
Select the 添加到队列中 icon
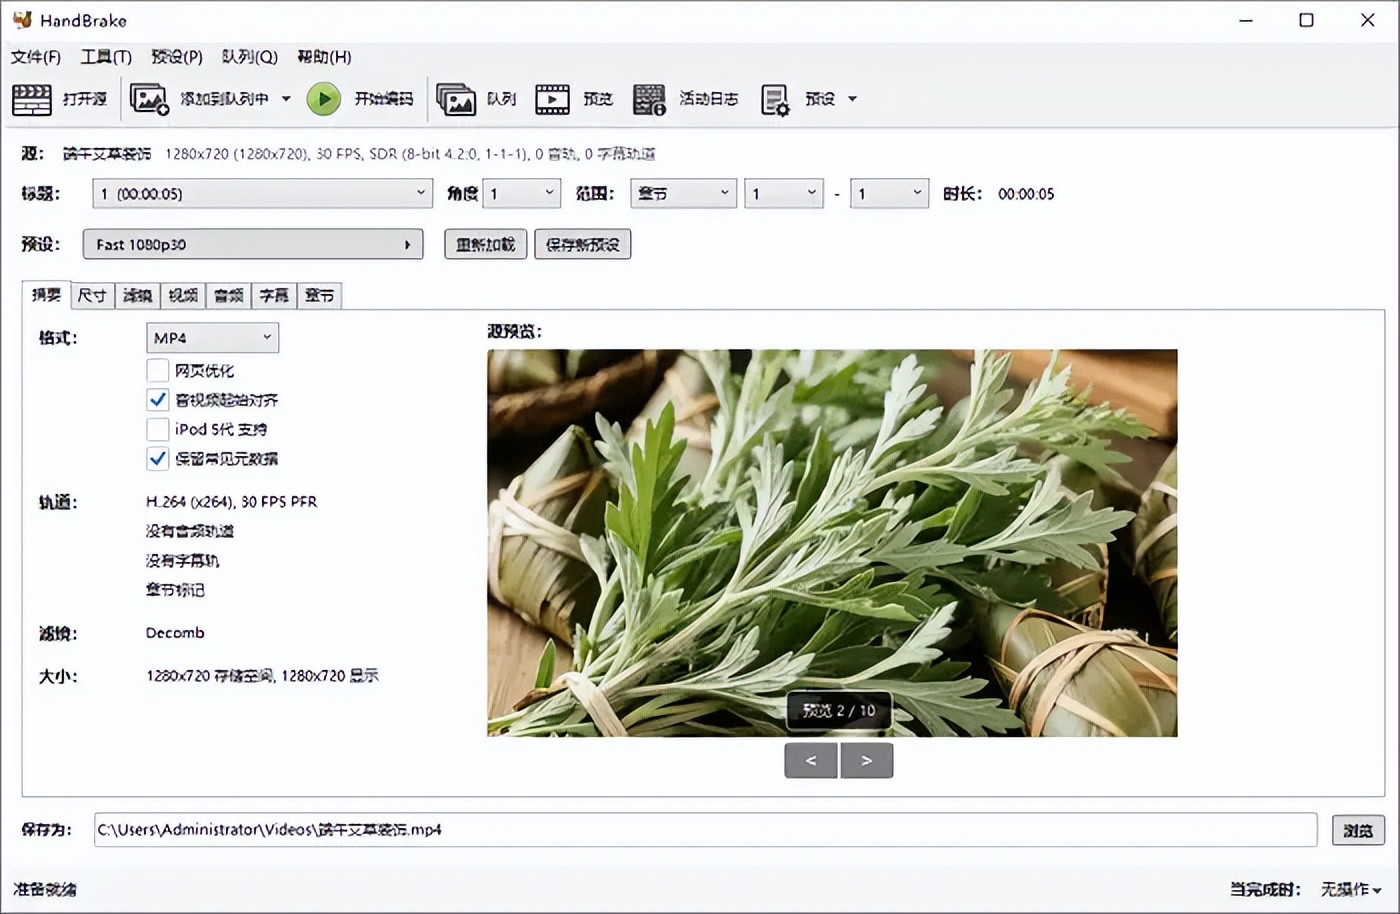pyautogui.click(x=148, y=98)
